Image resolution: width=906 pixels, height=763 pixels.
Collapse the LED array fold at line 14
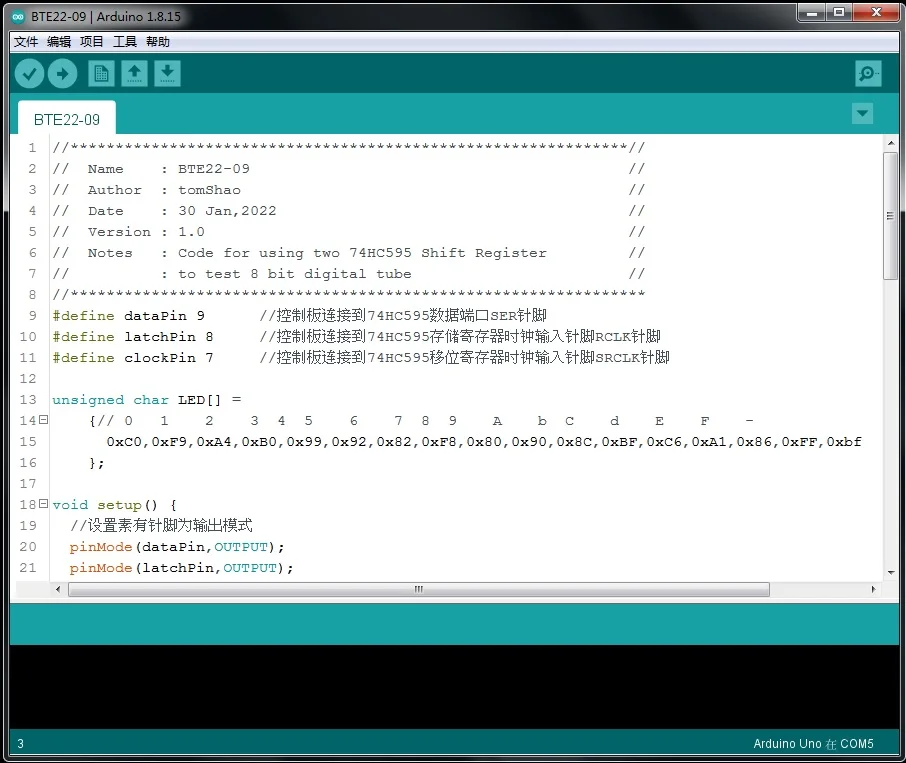tap(43, 420)
